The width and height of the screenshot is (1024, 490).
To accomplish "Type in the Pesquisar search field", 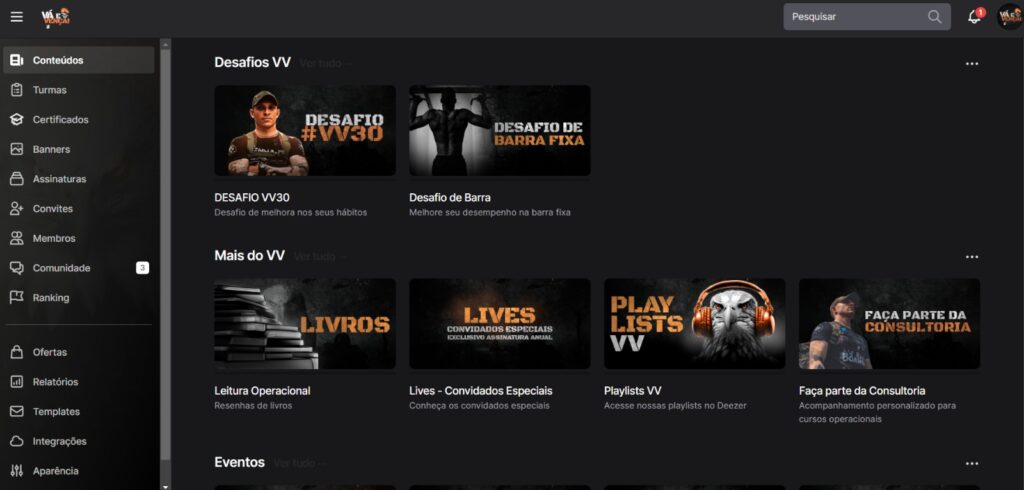I will pos(853,17).
